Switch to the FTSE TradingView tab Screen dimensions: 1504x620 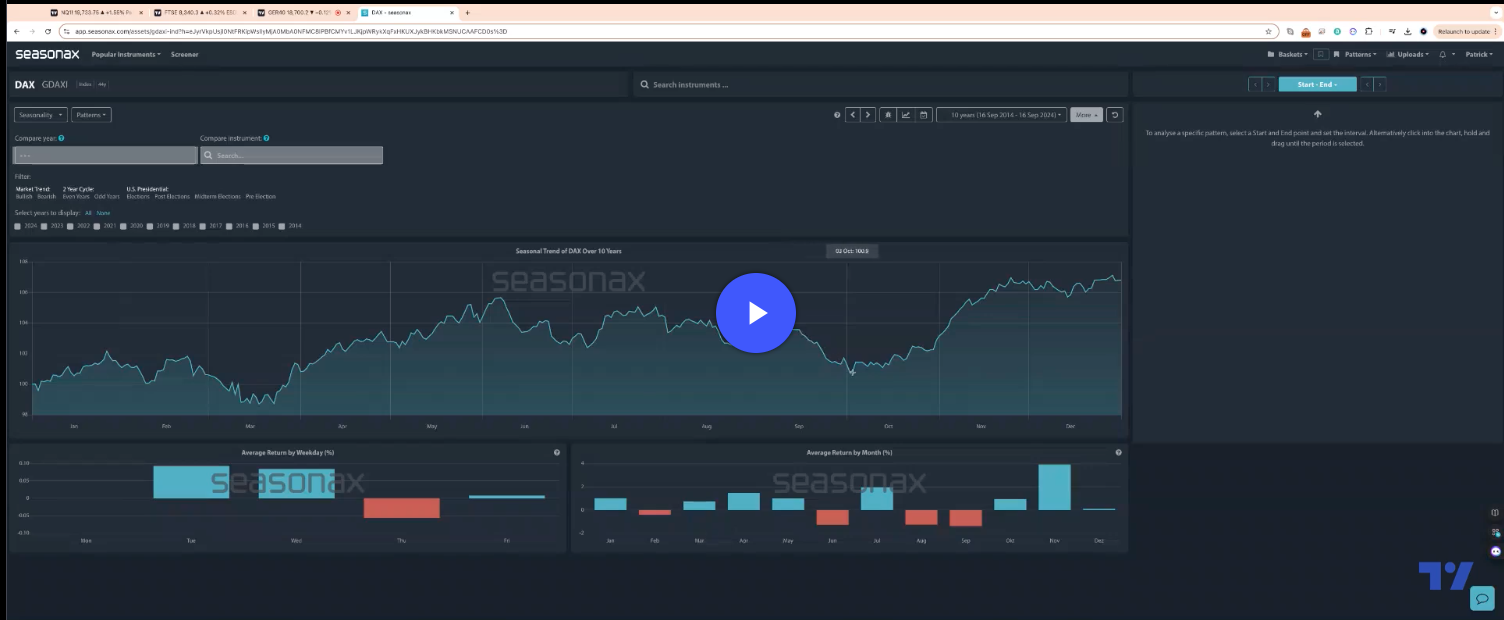pyautogui.click(x=200, y=13)
